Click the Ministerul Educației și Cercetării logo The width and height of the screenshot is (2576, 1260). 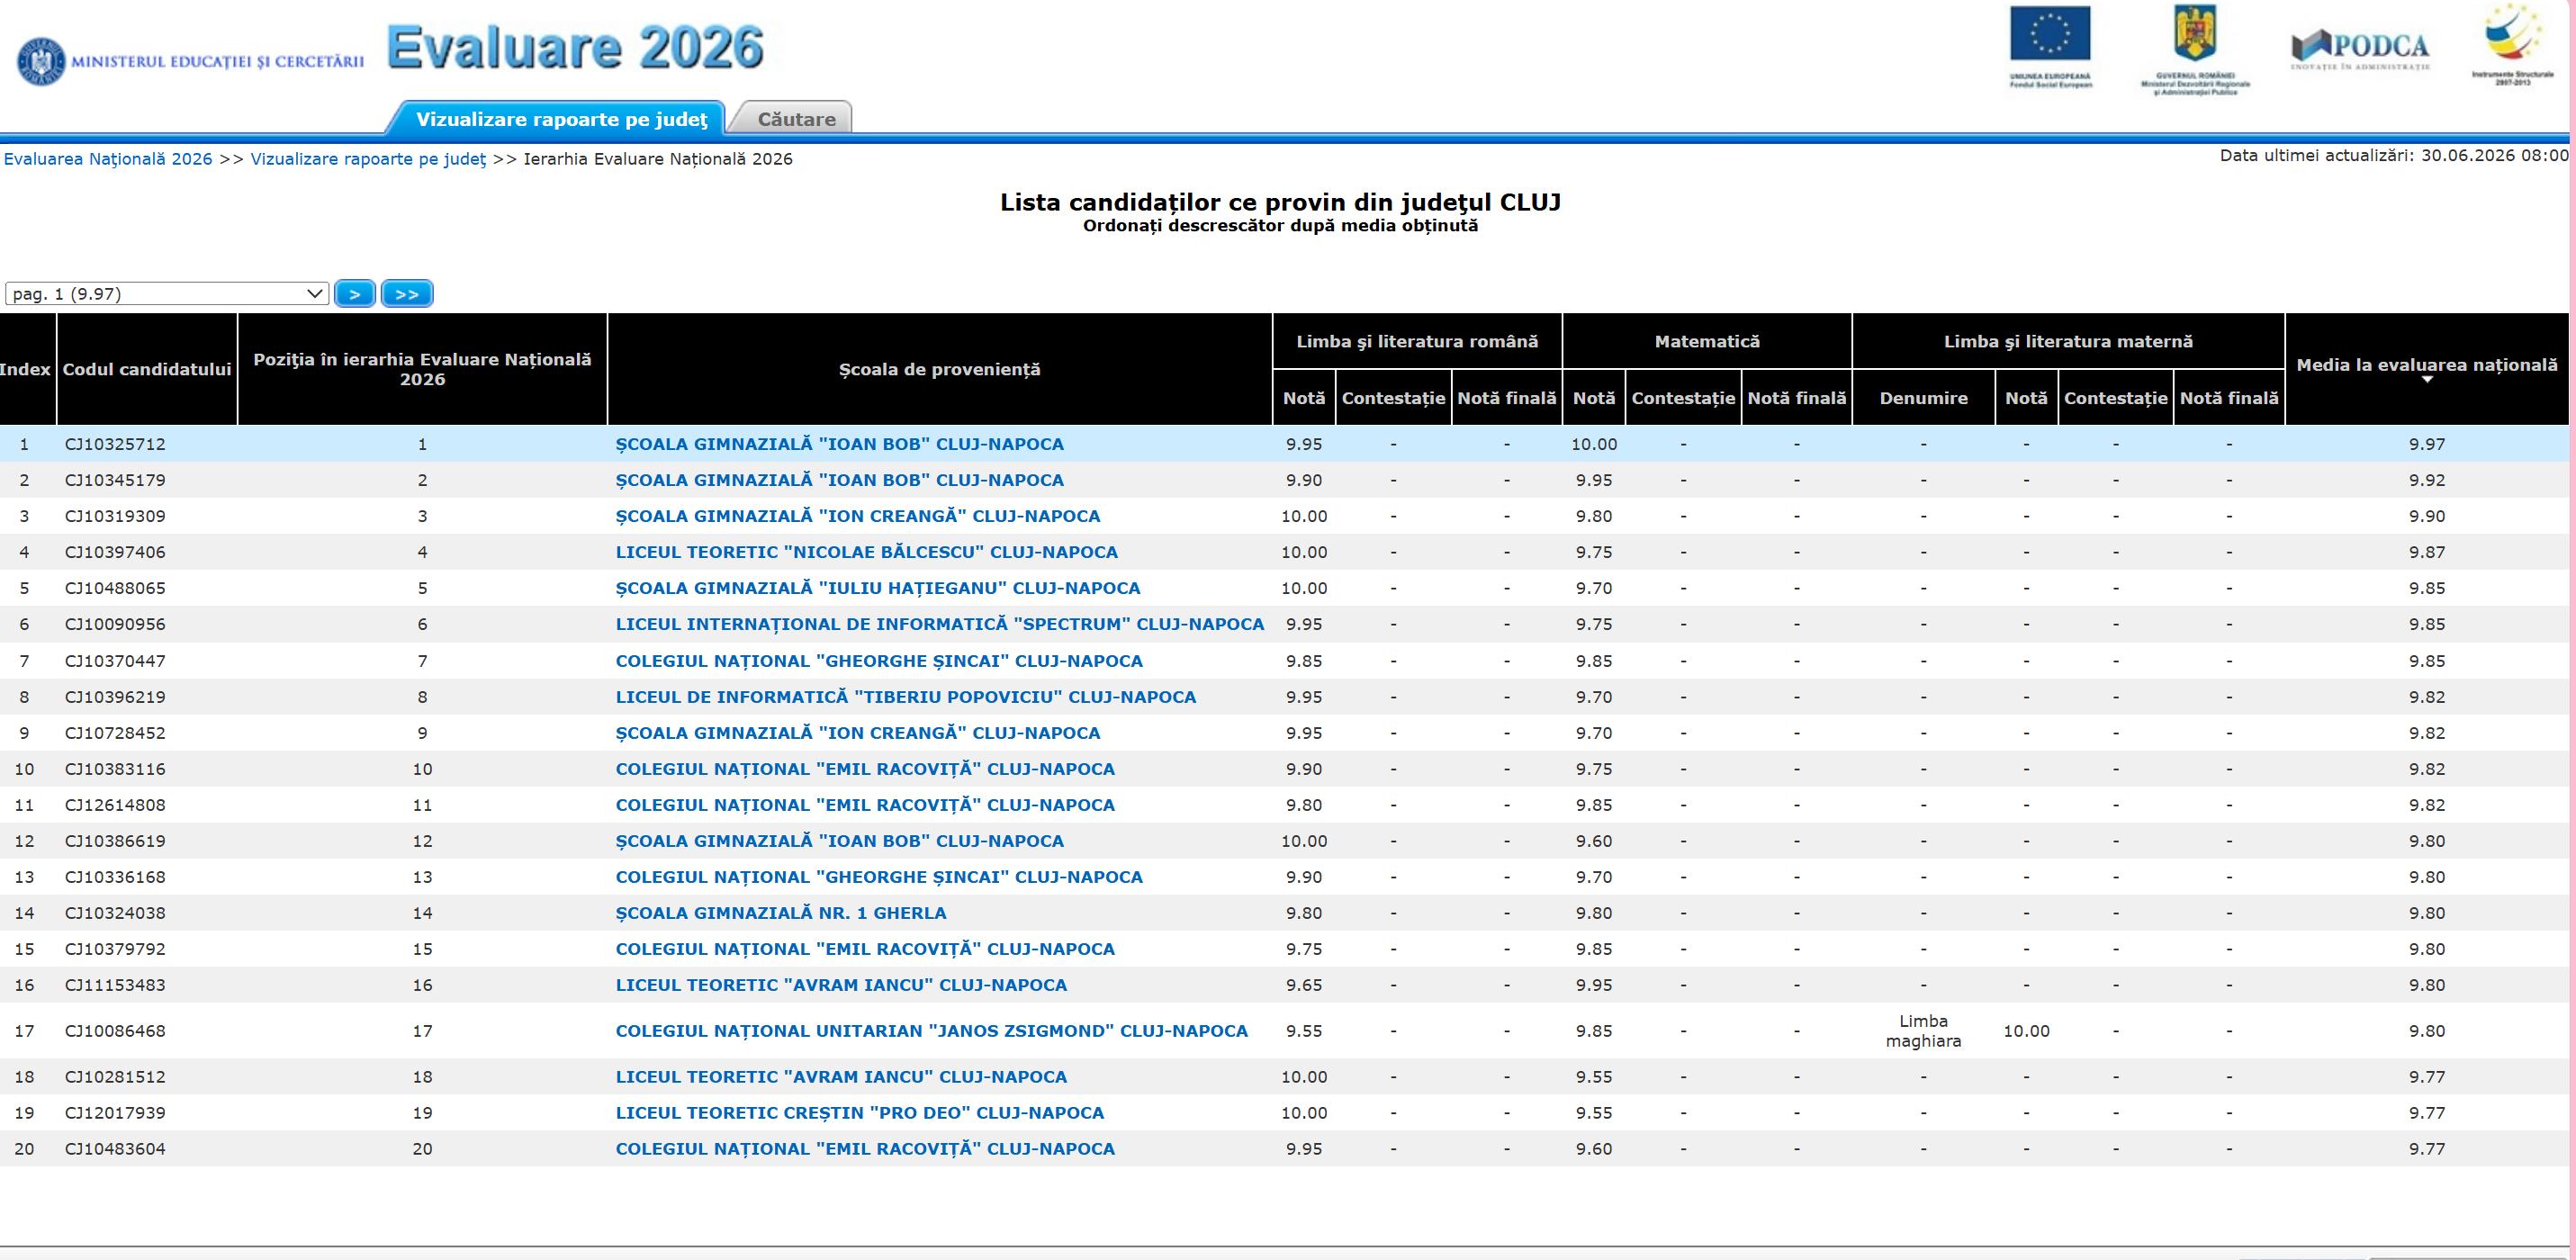click(190, 61)
